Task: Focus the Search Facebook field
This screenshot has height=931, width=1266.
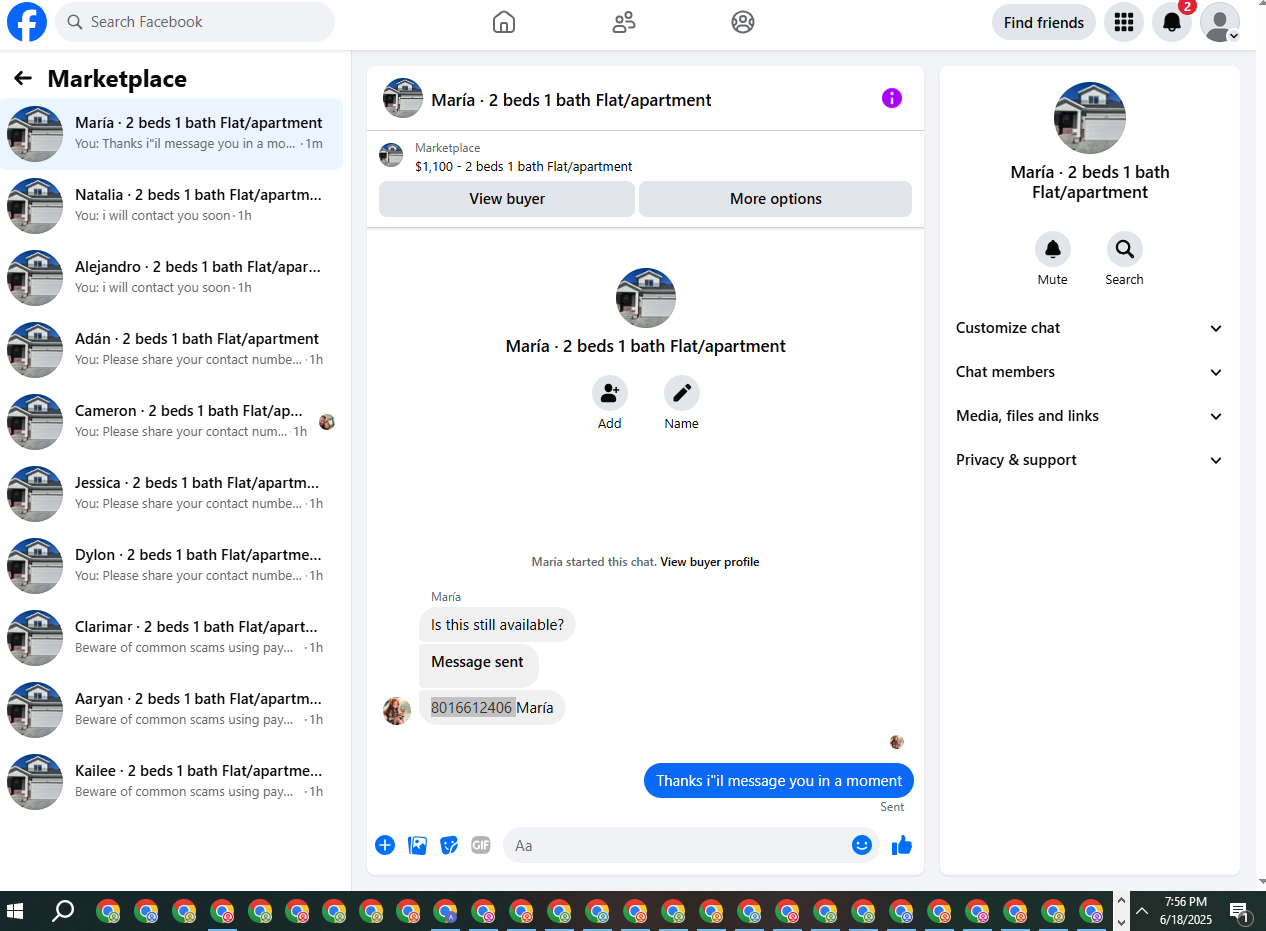Action: [195, 22]
